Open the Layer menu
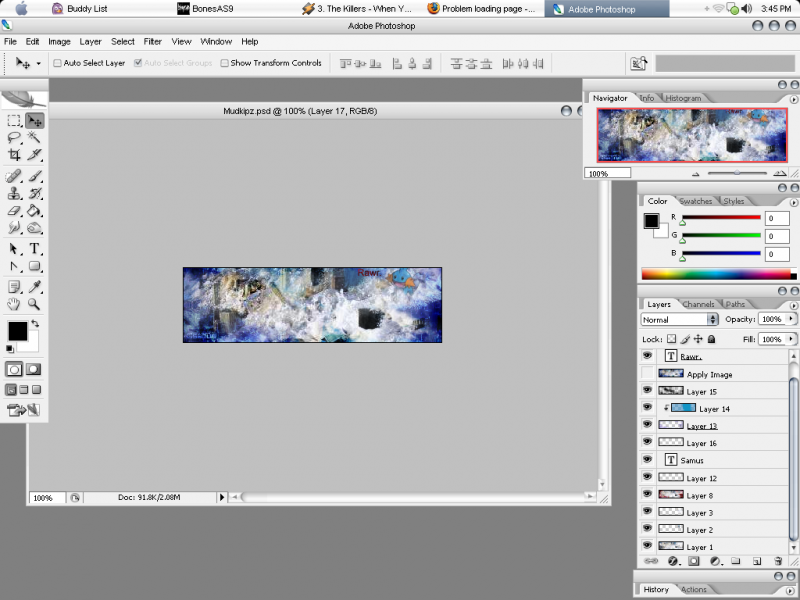The height and width of the screenshot is (600, 800). 90,42
